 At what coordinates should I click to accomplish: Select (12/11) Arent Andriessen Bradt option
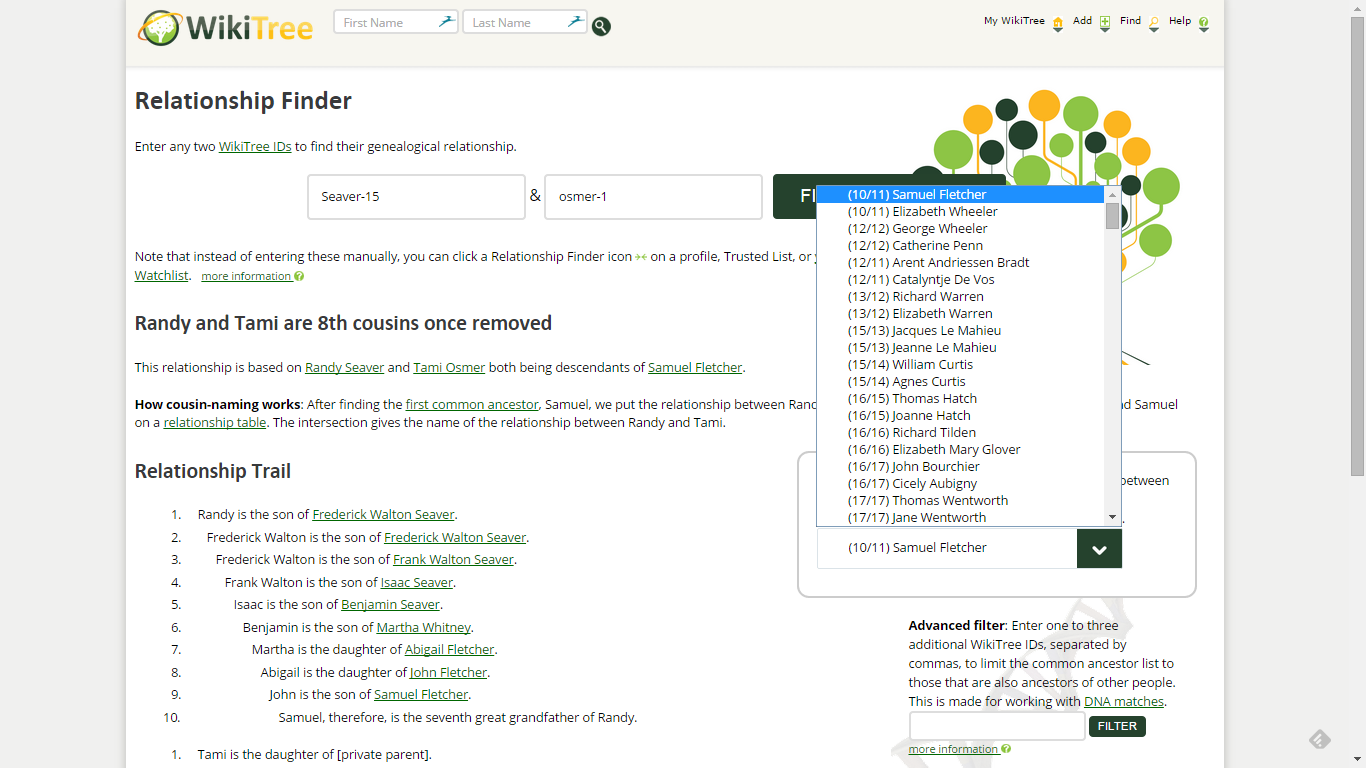pos(961,262)
